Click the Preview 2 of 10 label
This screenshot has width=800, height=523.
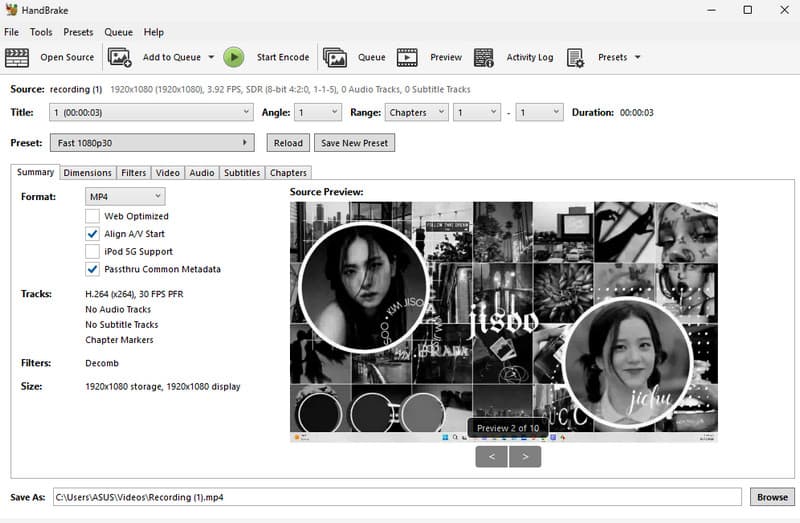click(508, 428)
